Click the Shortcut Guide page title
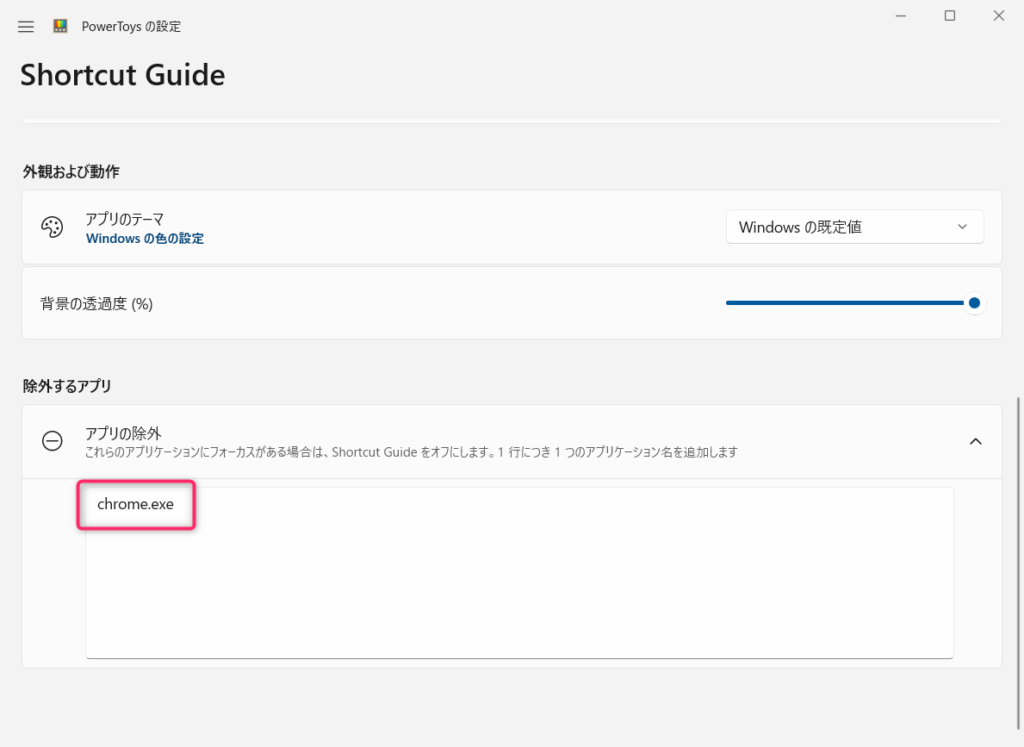The width and height of the screenshot is (1024, 747). [123, 75]
